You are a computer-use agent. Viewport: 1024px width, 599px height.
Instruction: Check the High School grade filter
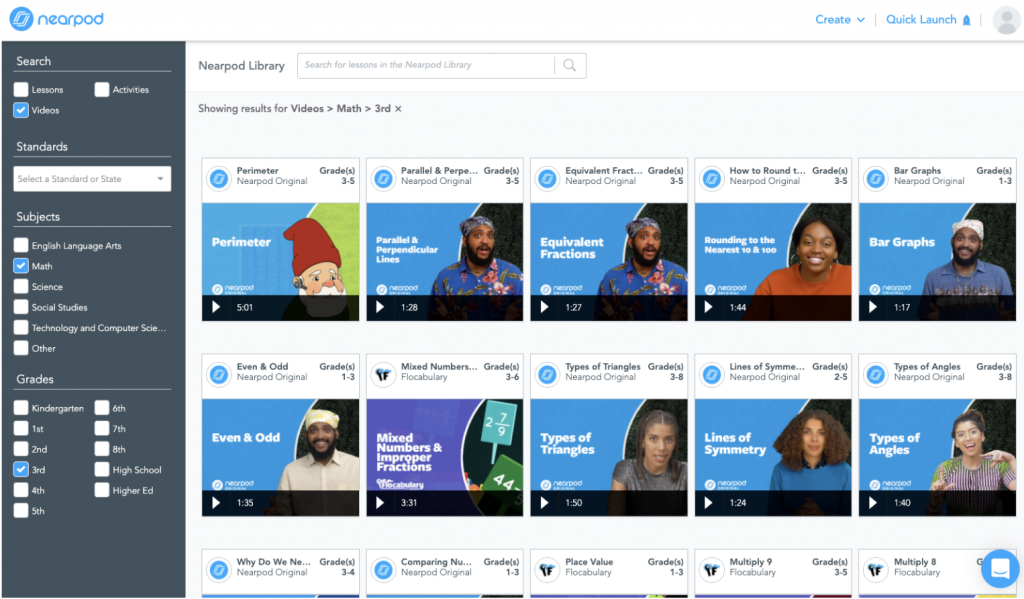pyautogui.click(x=102, y=469)
